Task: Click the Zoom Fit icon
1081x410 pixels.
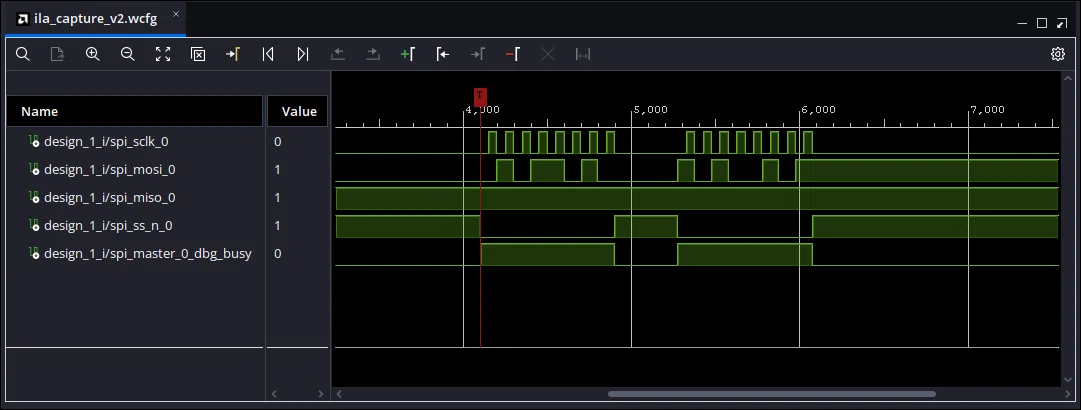Action: pyautogui.click(x=163, y=54)
